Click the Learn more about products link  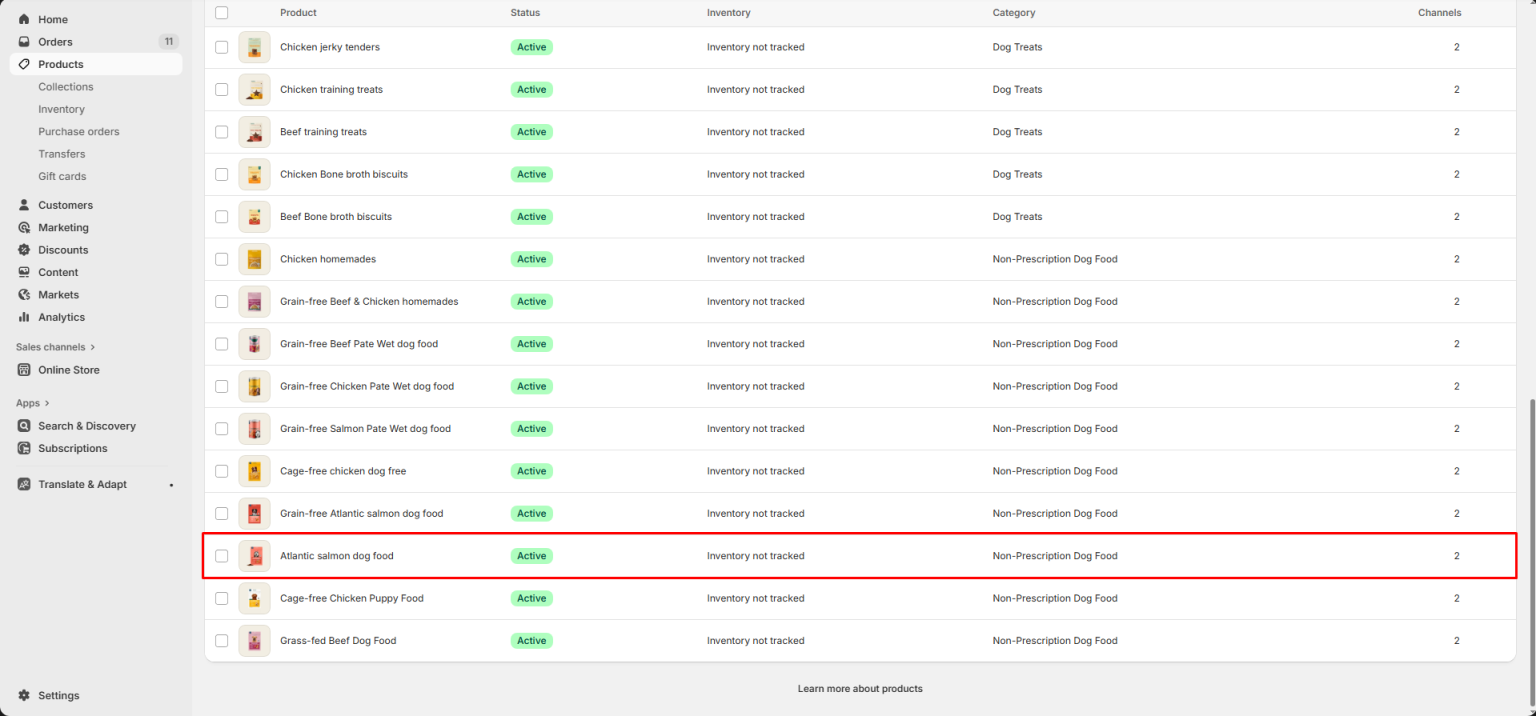[860, 688]
